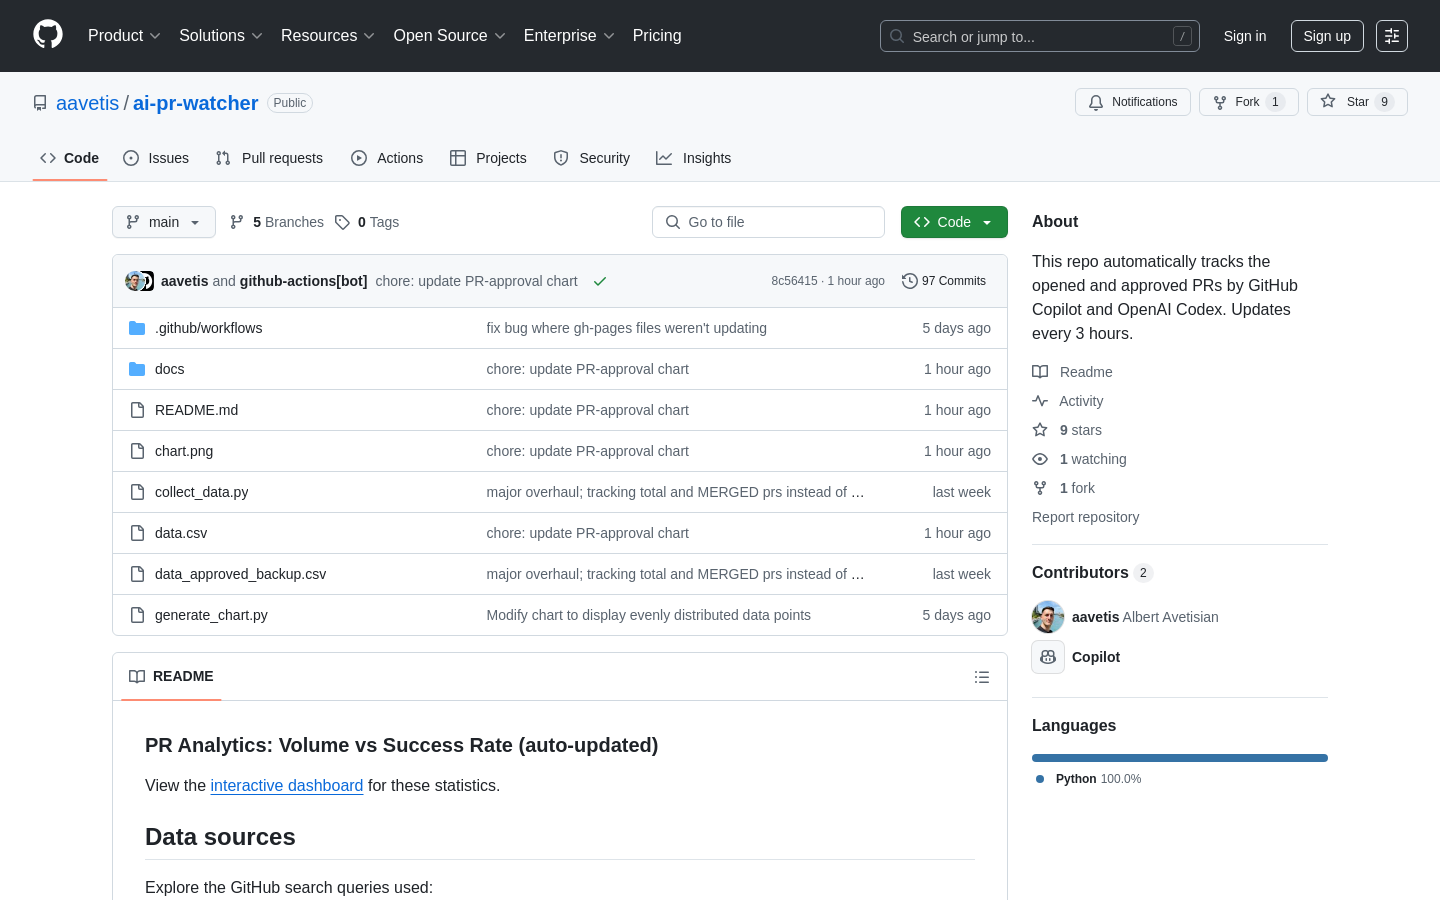Expand the Enterprise menu
The height and width of the screenshot is (900, 1440).
pos(569,36)
